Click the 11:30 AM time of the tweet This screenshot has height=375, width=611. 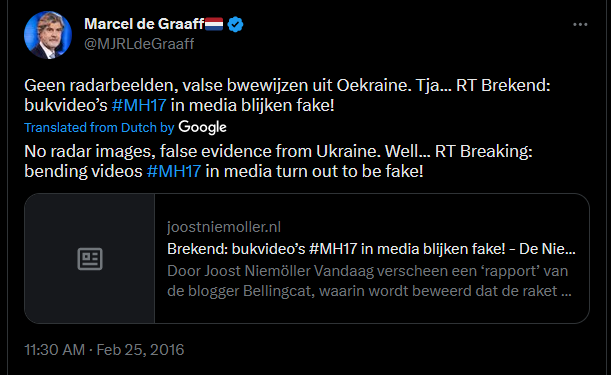55,350
